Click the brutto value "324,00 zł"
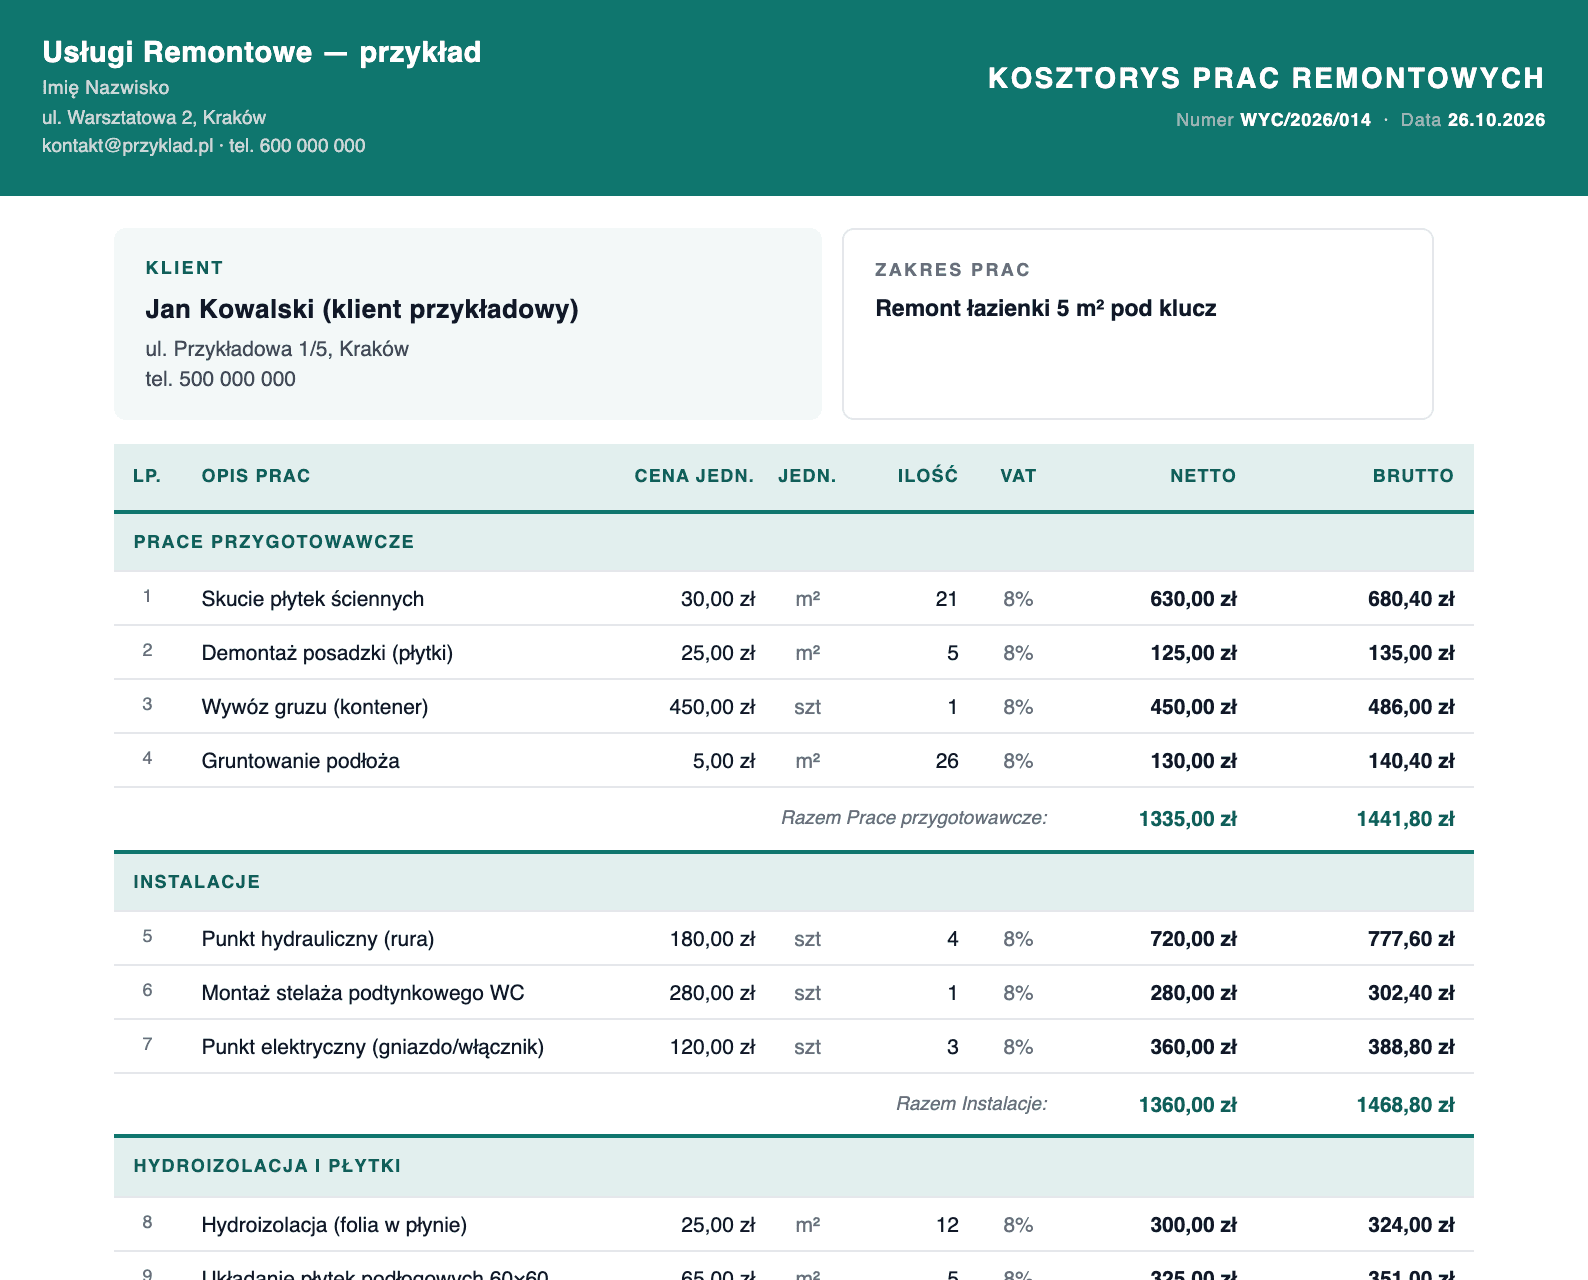 [1411, 1225]
